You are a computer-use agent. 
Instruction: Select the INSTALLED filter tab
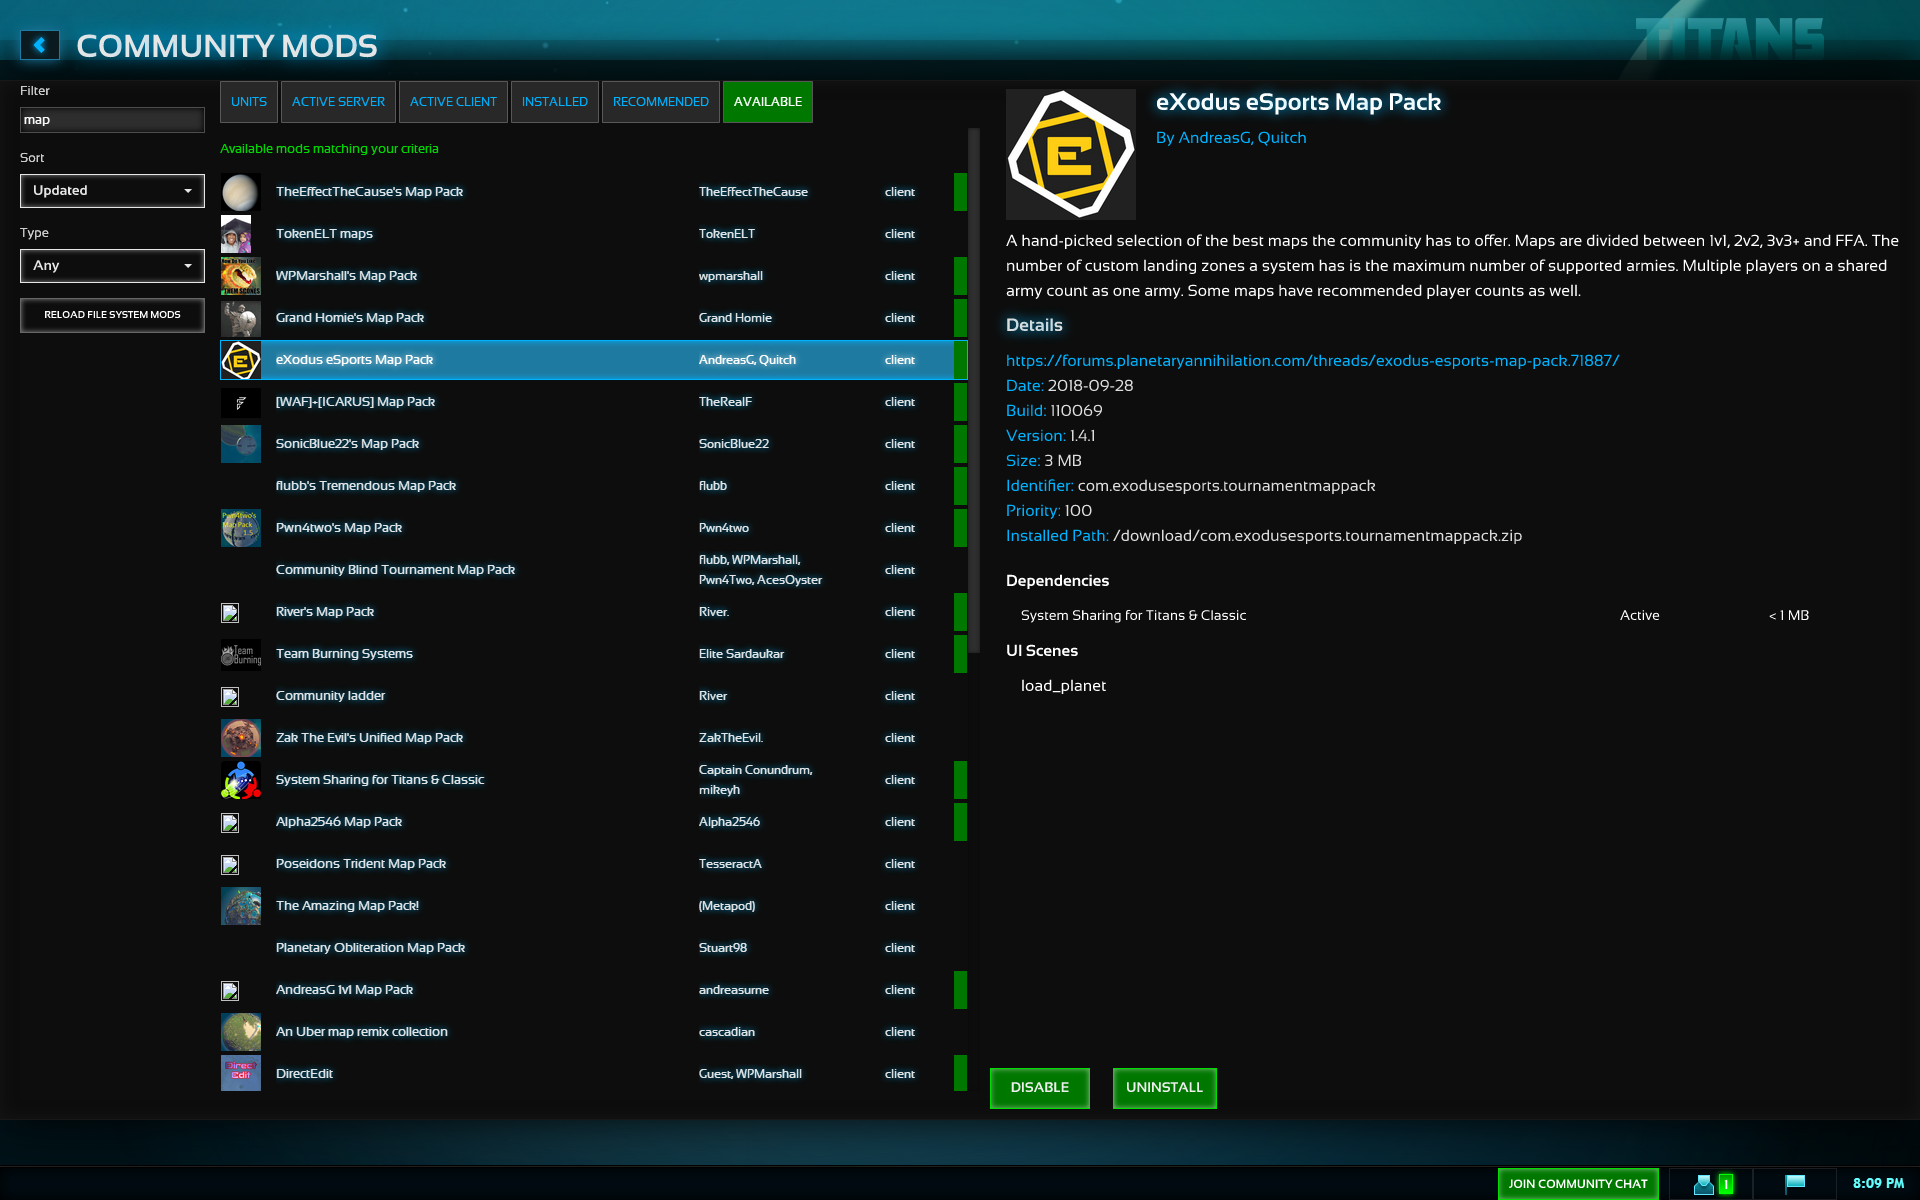tap(554, 101)
